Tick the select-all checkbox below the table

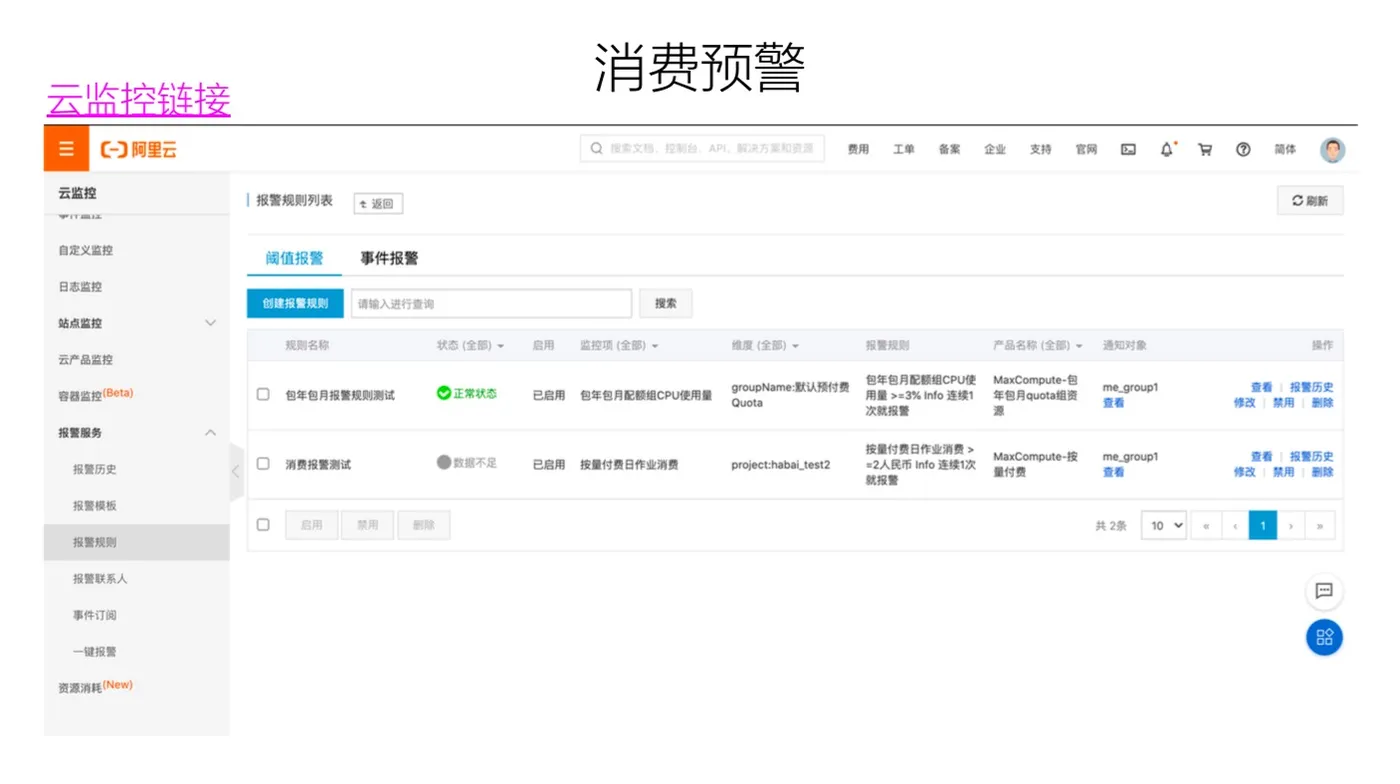point(263,524)
